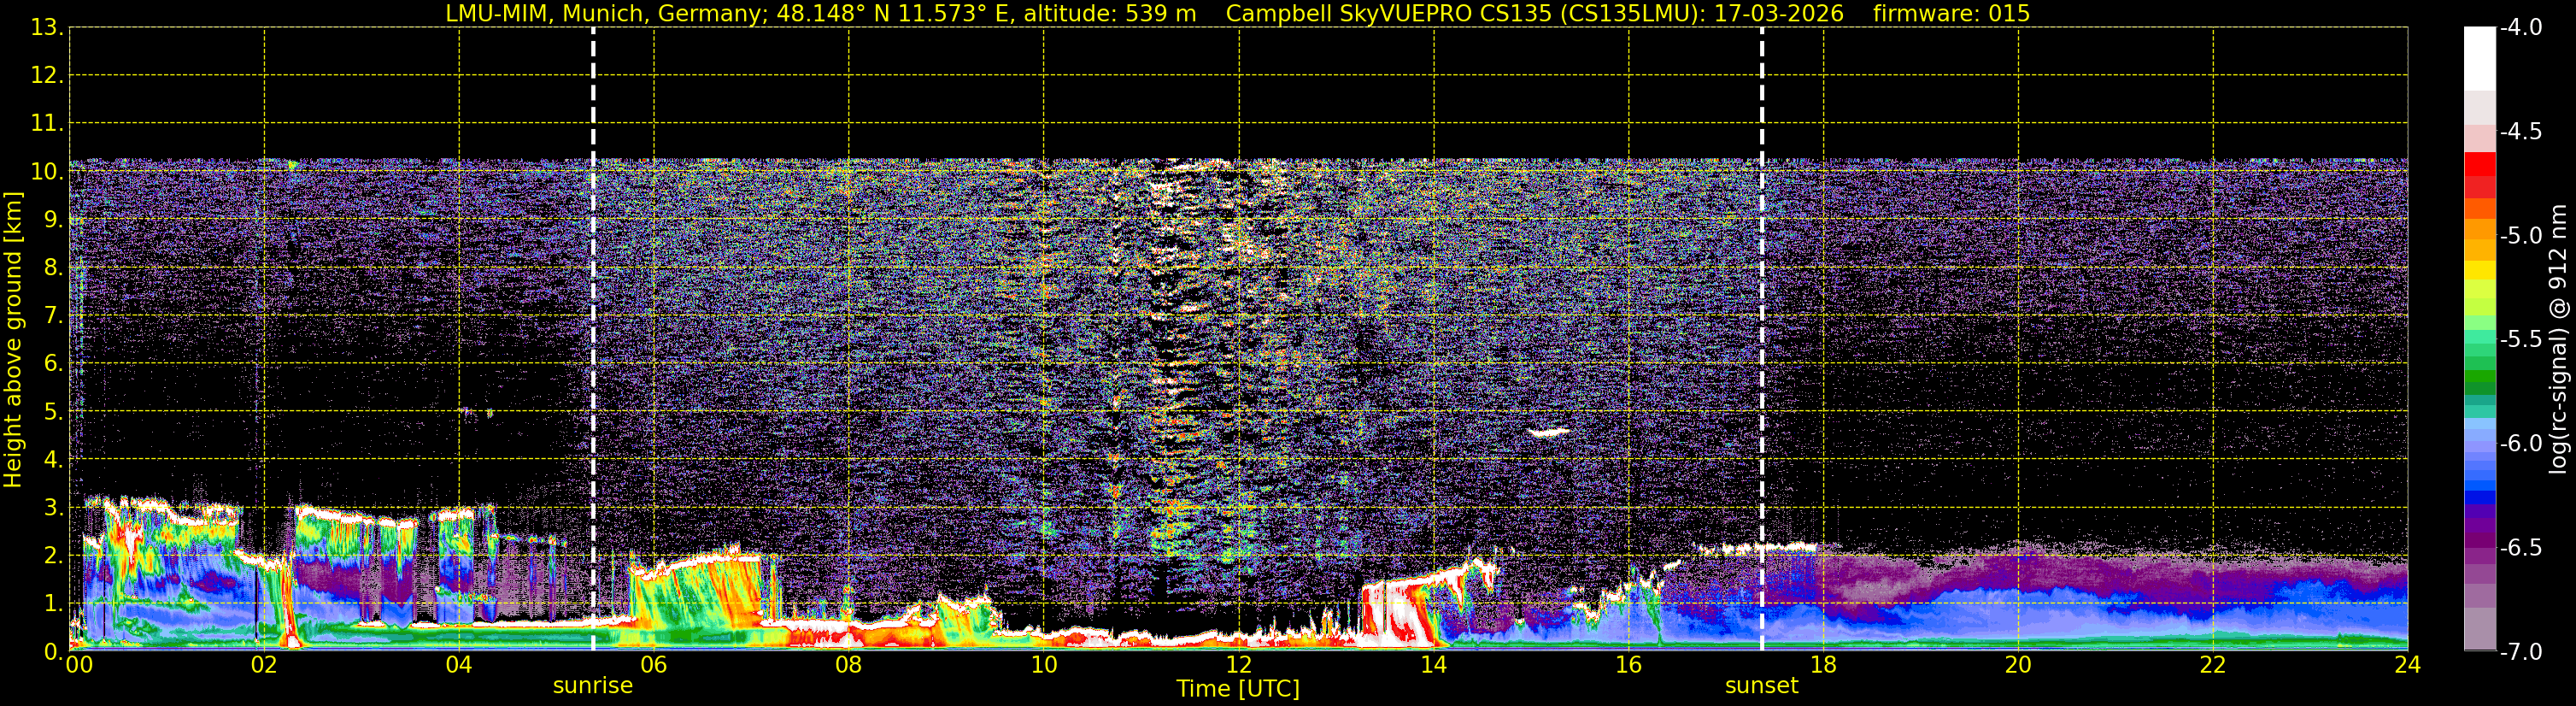Click the height axis tick label '13.'
The width and height of the screenshot is (2576, 706).
coord(47,28)
